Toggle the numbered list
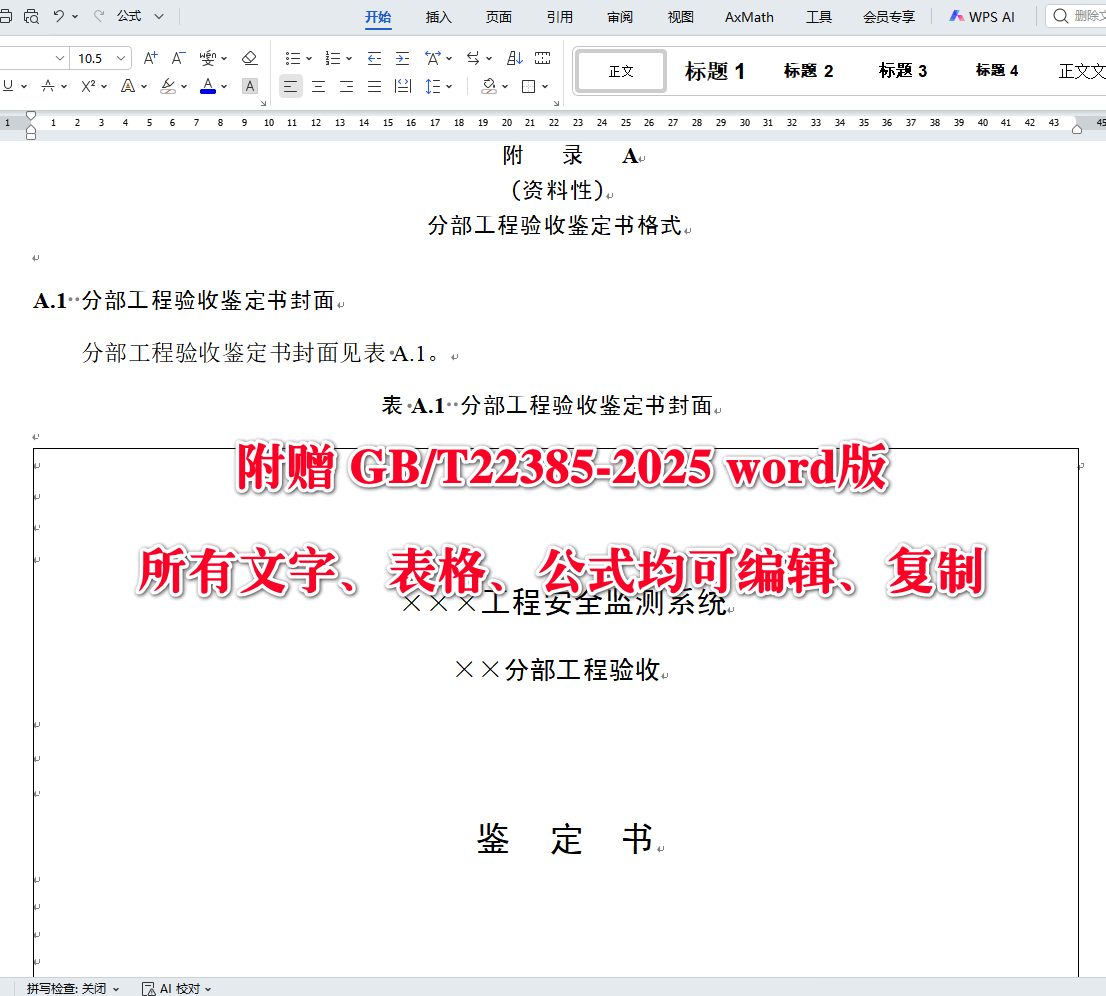This screenshot has width=1106, height=996. coord(332,58)
